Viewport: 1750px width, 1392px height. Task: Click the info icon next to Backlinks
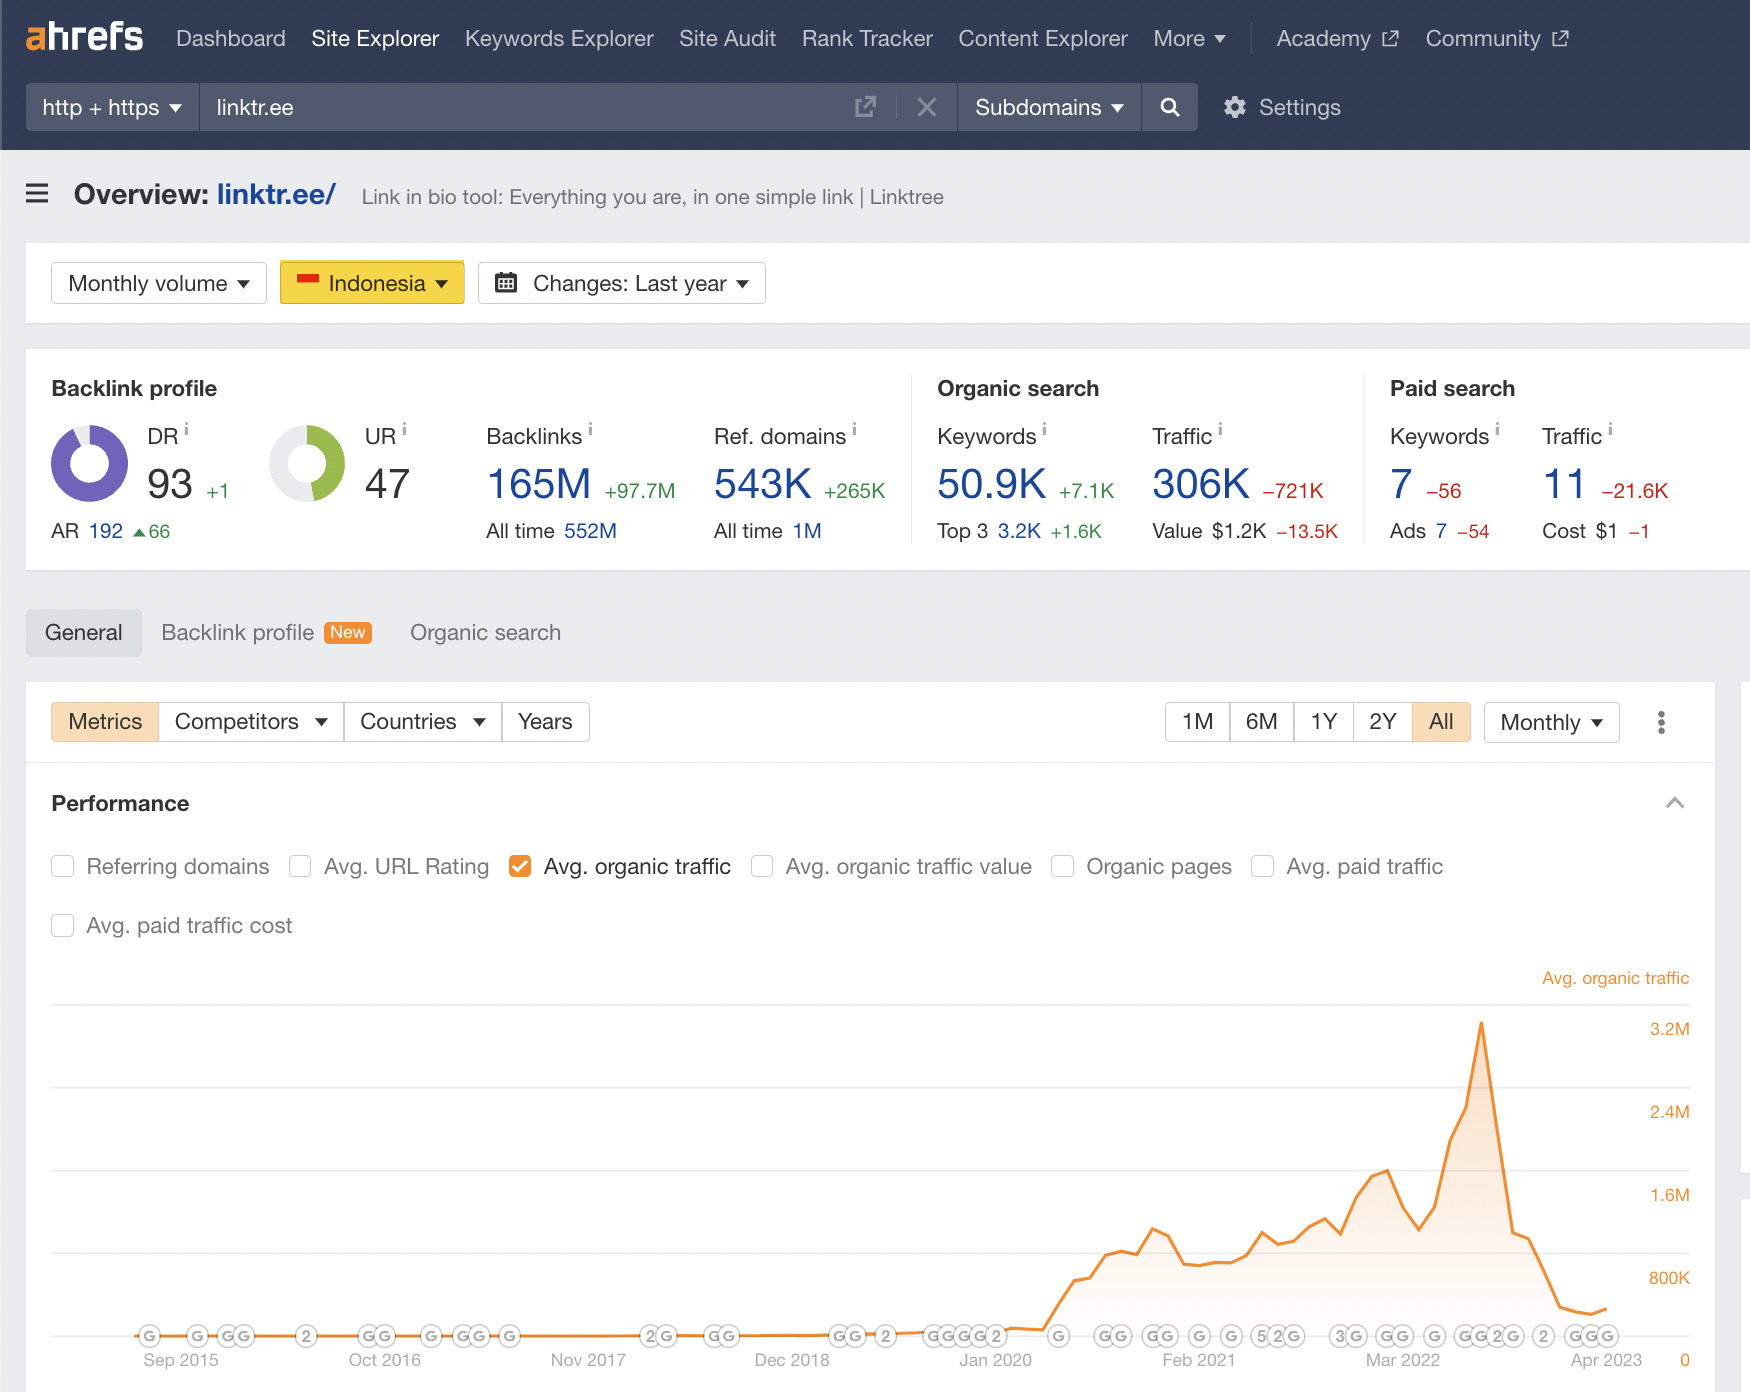[591, 428]
